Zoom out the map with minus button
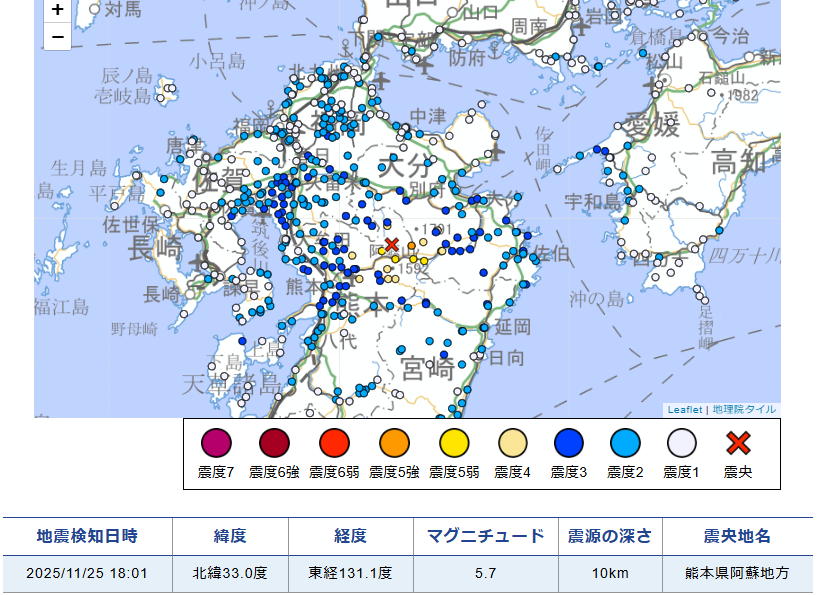This screenshot has height=595, width=817. (57, 37)
